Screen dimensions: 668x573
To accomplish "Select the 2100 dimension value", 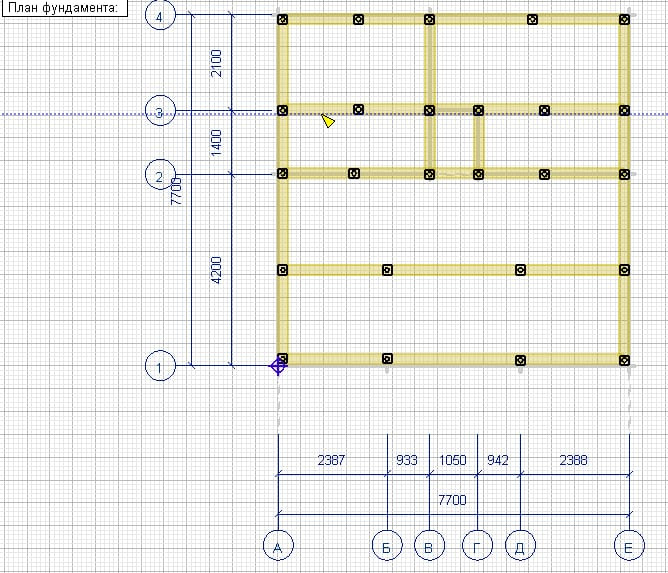I will click(217, 63).
